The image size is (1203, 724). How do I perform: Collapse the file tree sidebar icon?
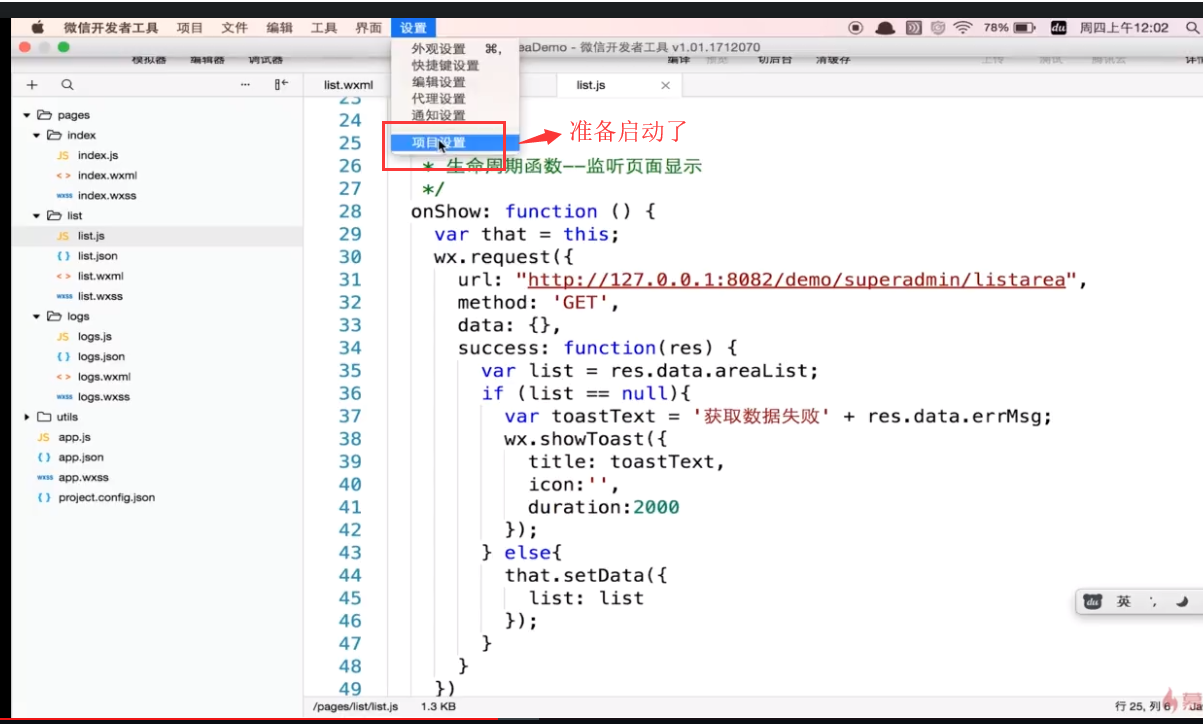coord(281,85)
